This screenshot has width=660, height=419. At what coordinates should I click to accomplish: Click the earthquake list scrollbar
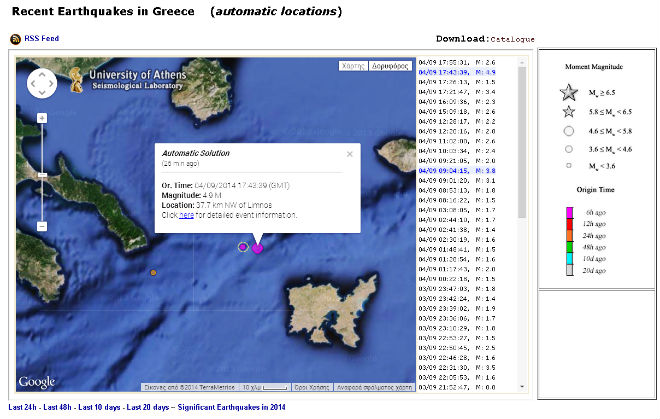coord(521,140)
